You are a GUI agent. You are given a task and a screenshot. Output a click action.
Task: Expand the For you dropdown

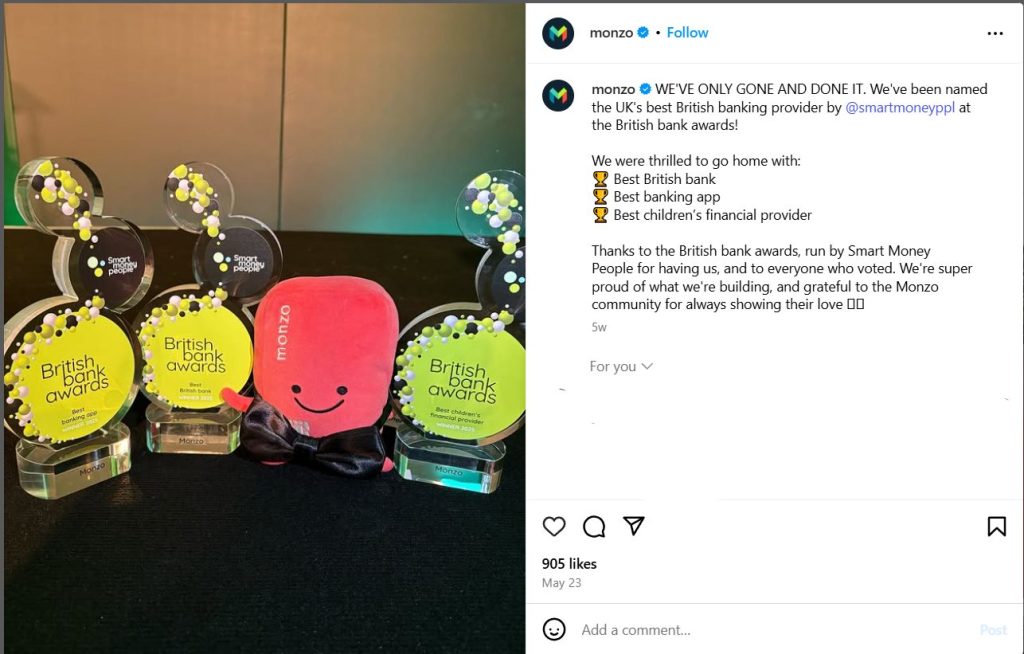(x=620, y=367)
